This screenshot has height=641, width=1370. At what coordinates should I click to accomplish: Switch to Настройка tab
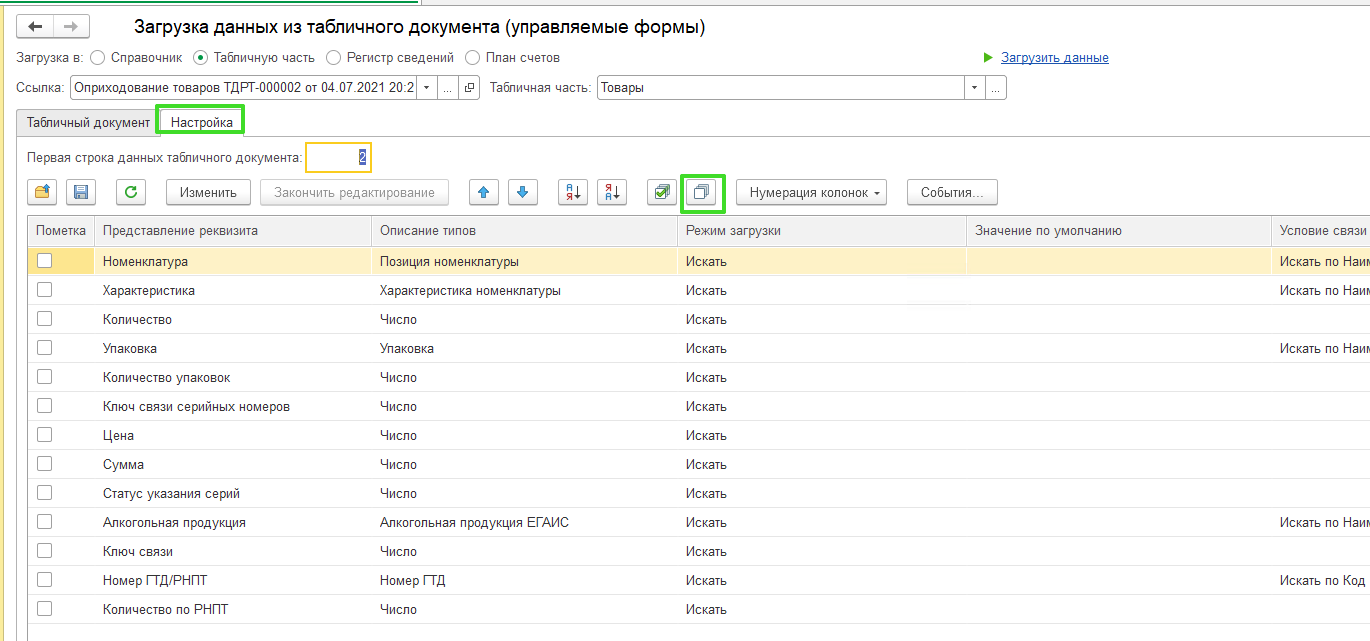pos(202,122)
